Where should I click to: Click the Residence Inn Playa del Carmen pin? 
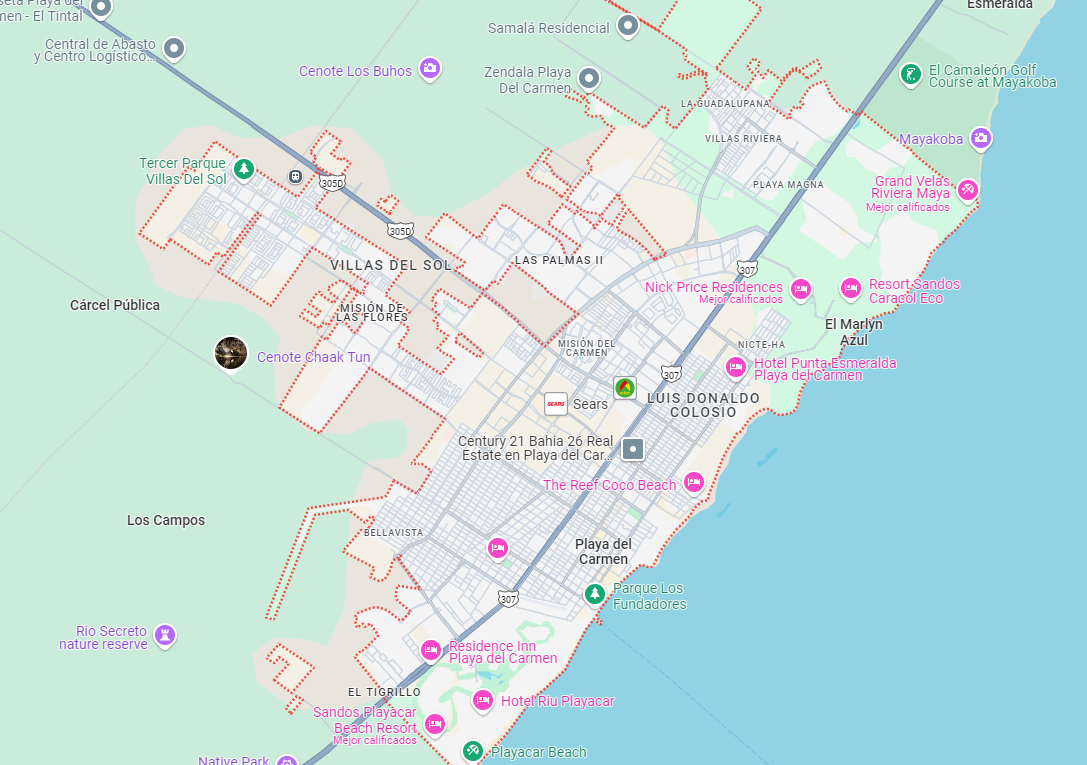[x=431, y=651]
